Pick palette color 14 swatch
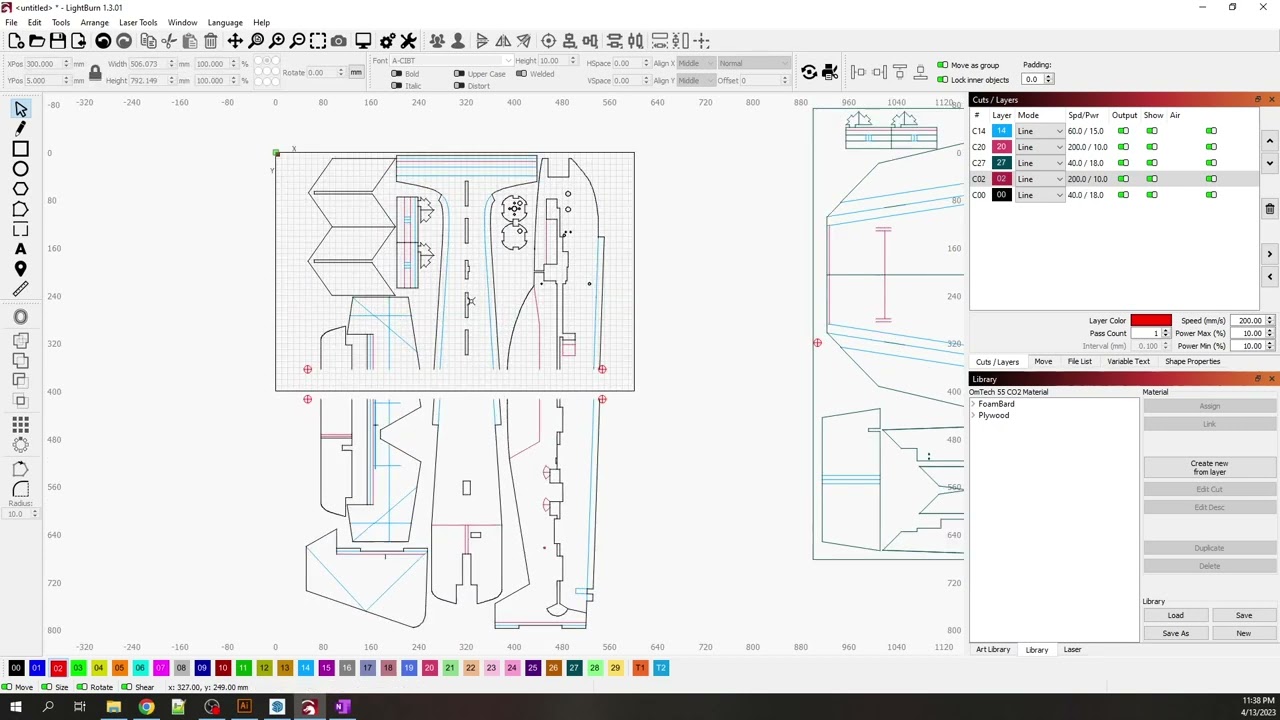 [305, 668]
